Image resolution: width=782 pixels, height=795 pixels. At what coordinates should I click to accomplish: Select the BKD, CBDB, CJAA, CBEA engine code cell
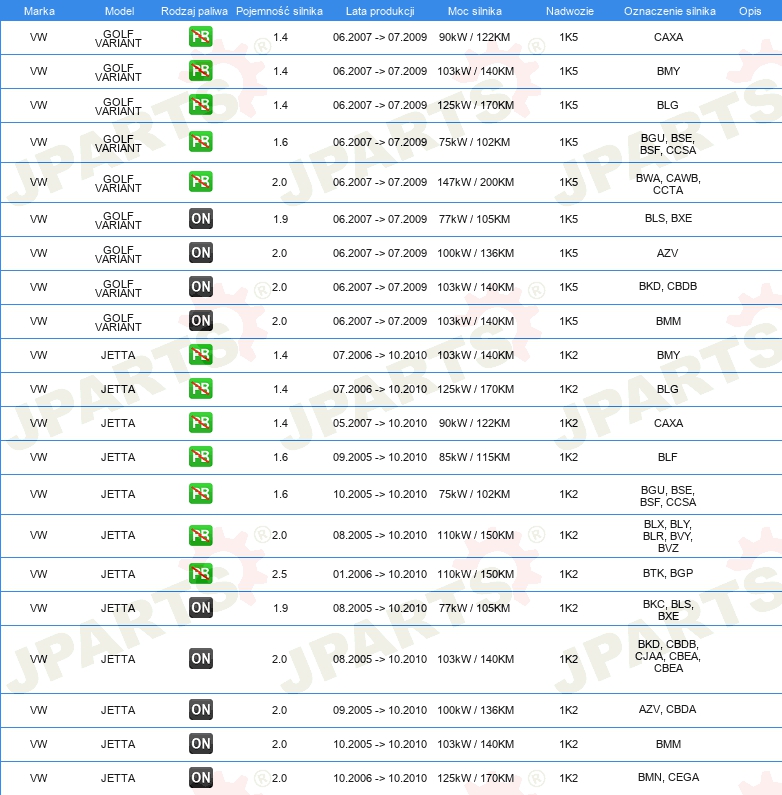(668, 656)
